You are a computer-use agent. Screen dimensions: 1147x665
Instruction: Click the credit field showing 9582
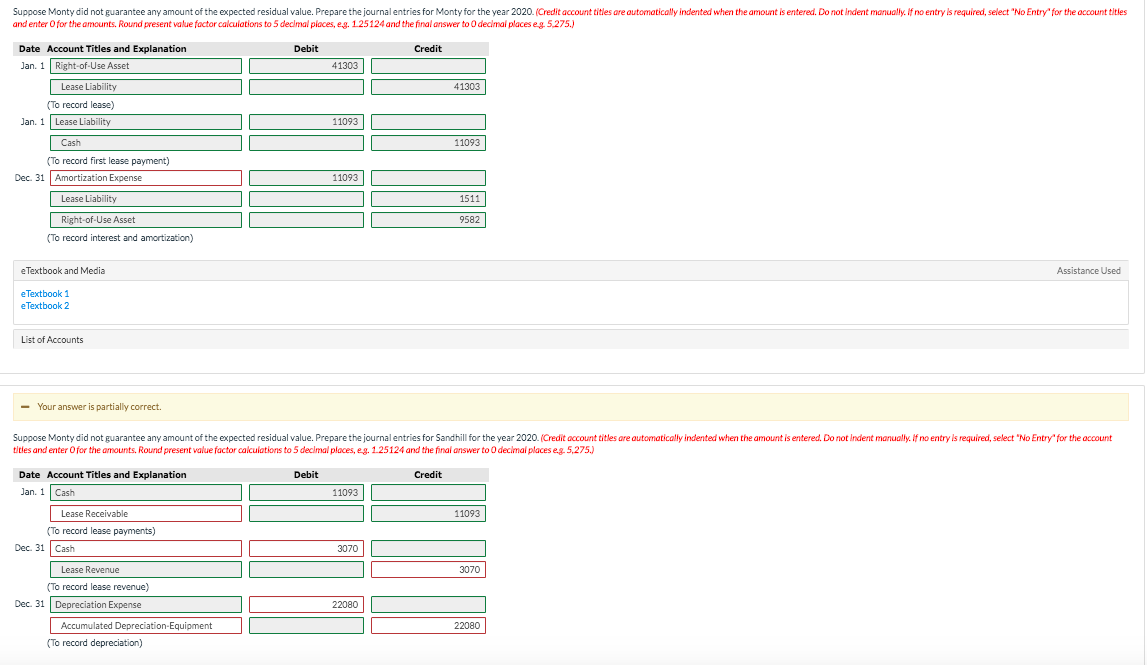tap(428, 219)
